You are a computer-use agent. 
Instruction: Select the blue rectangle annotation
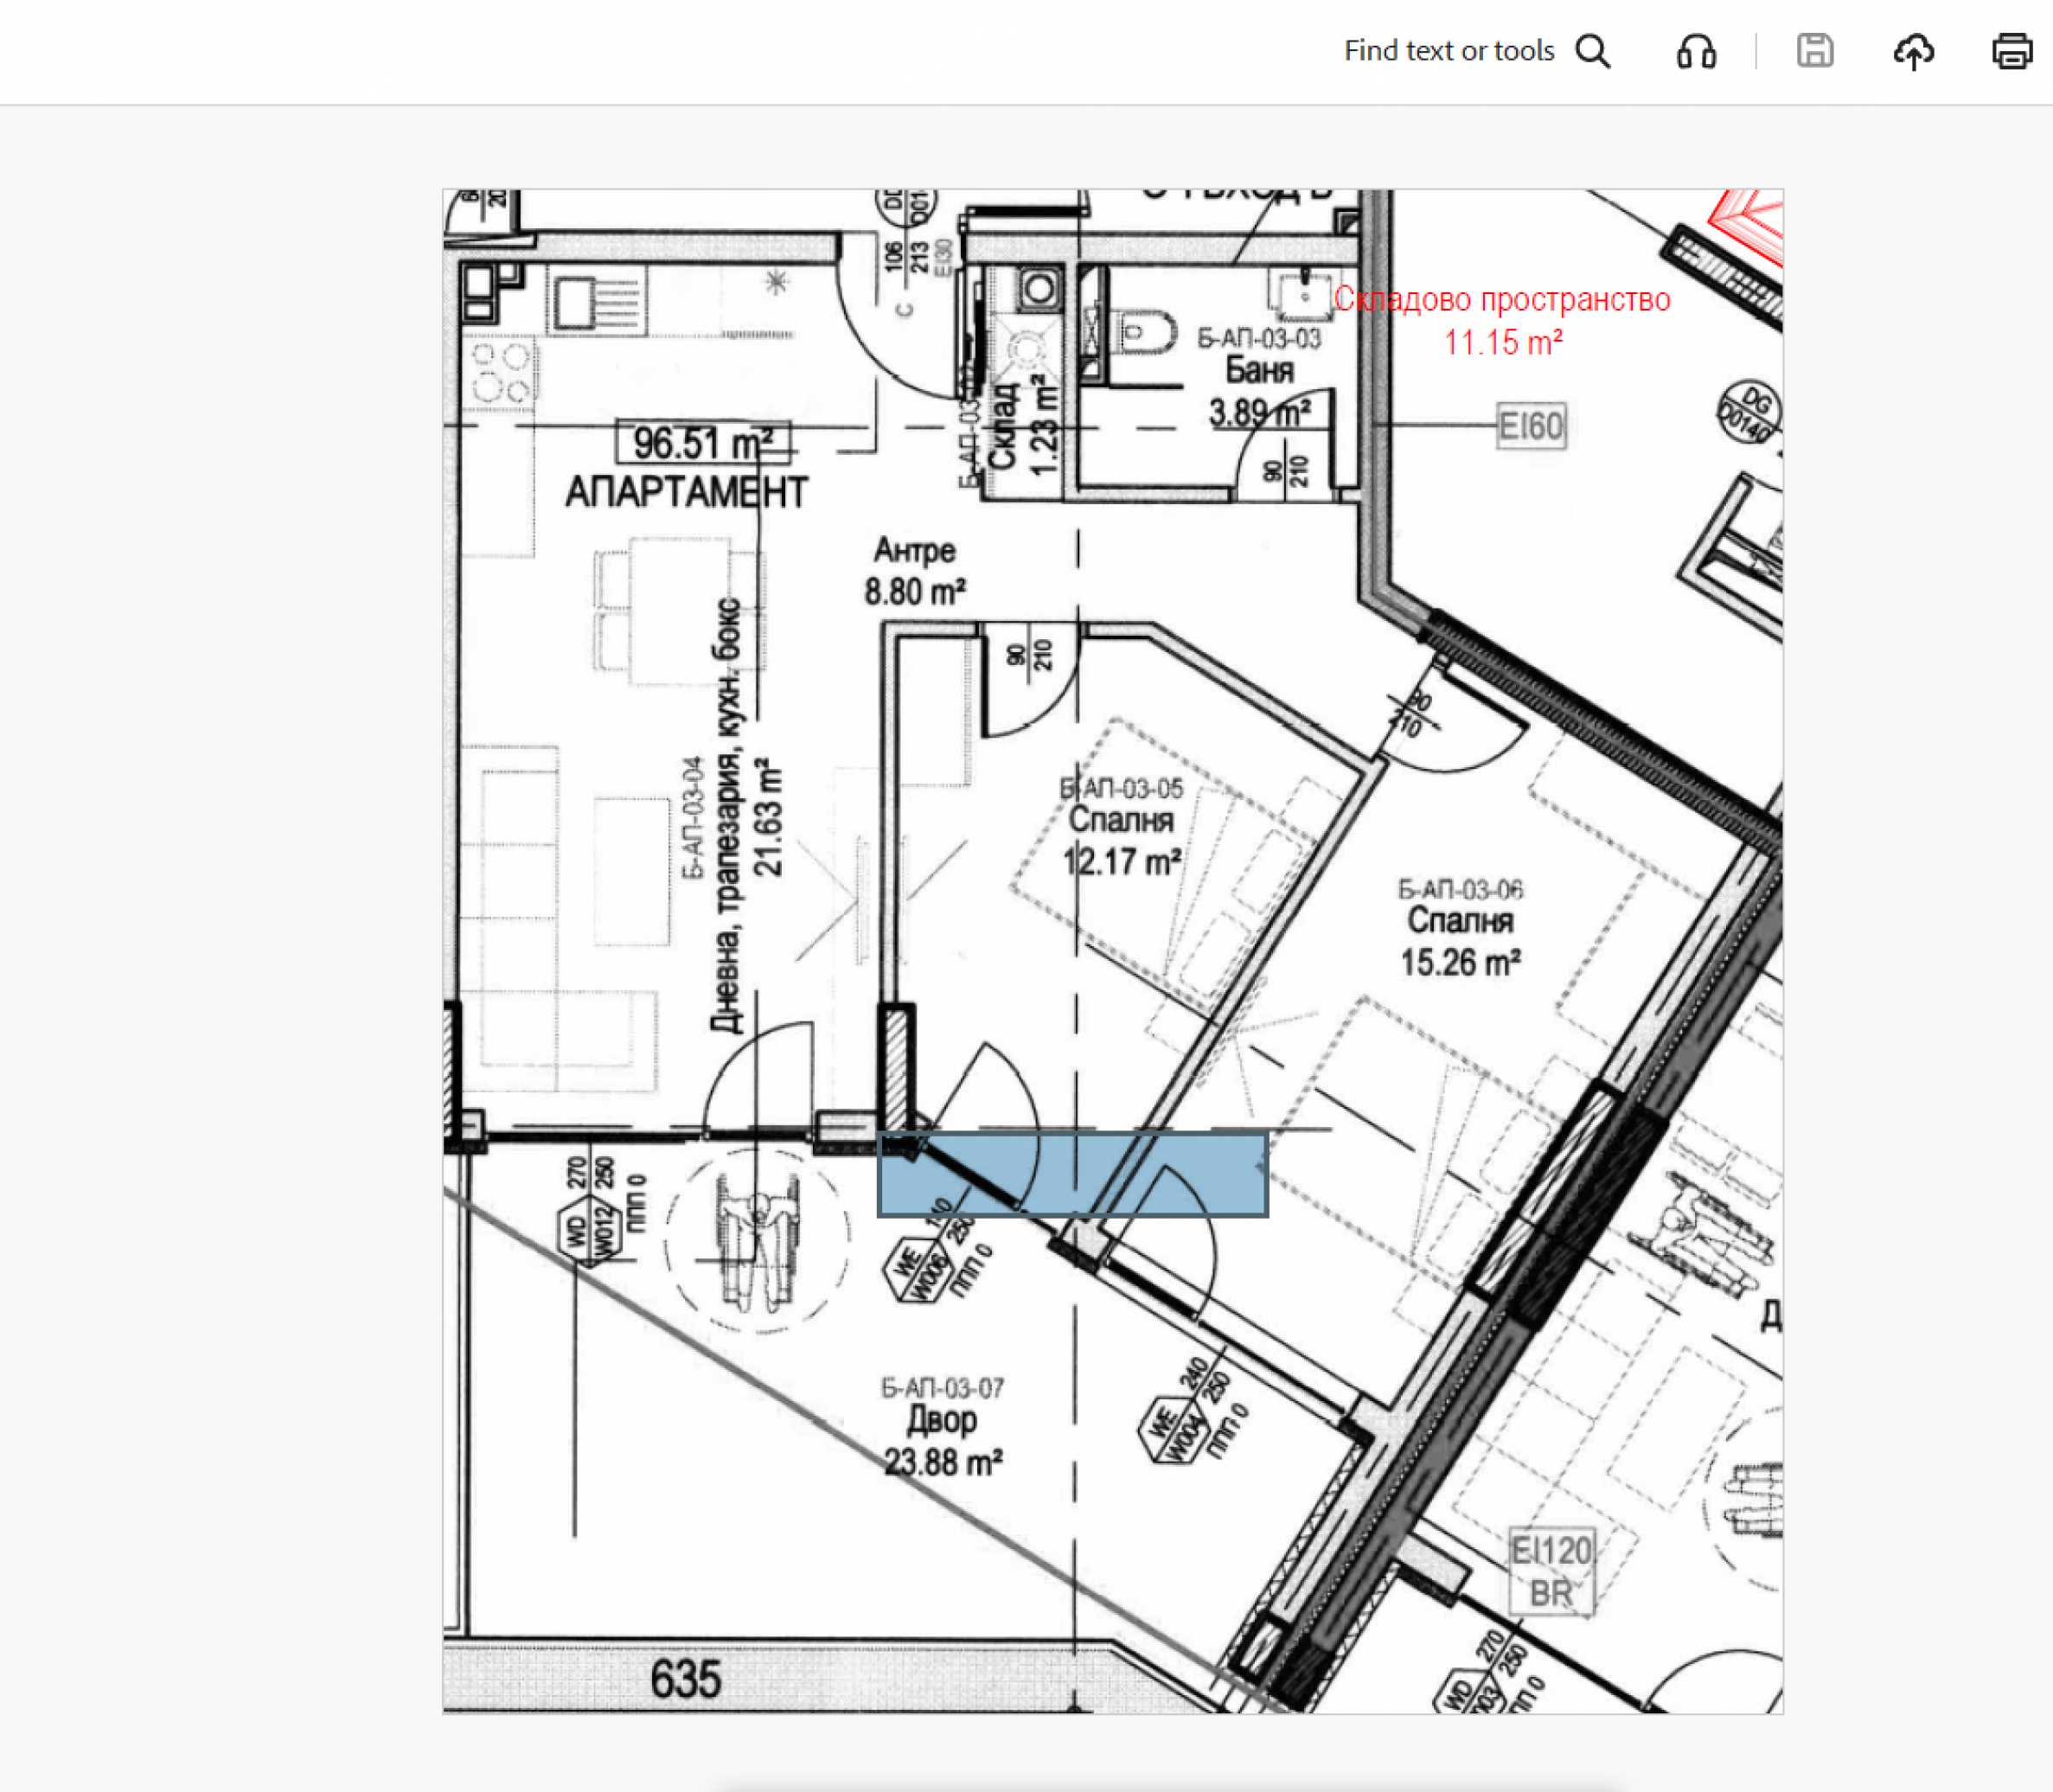pos(1072,1174)
